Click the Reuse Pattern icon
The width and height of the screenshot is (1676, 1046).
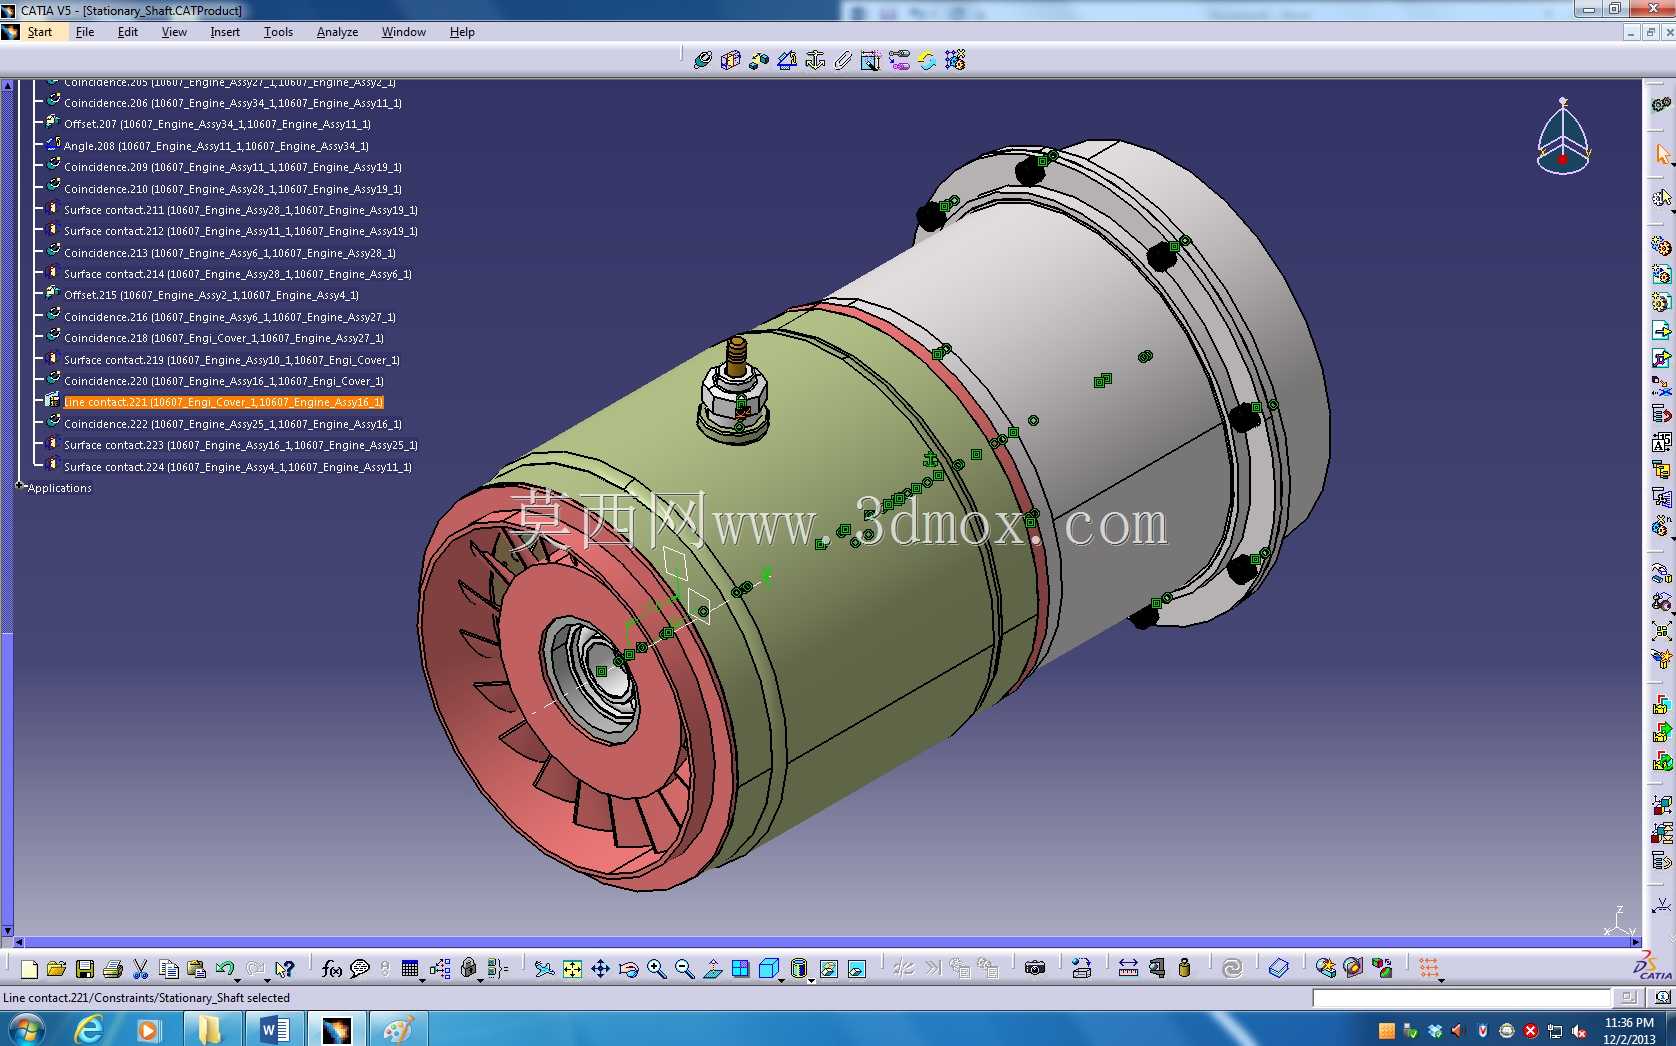(955, 60)
